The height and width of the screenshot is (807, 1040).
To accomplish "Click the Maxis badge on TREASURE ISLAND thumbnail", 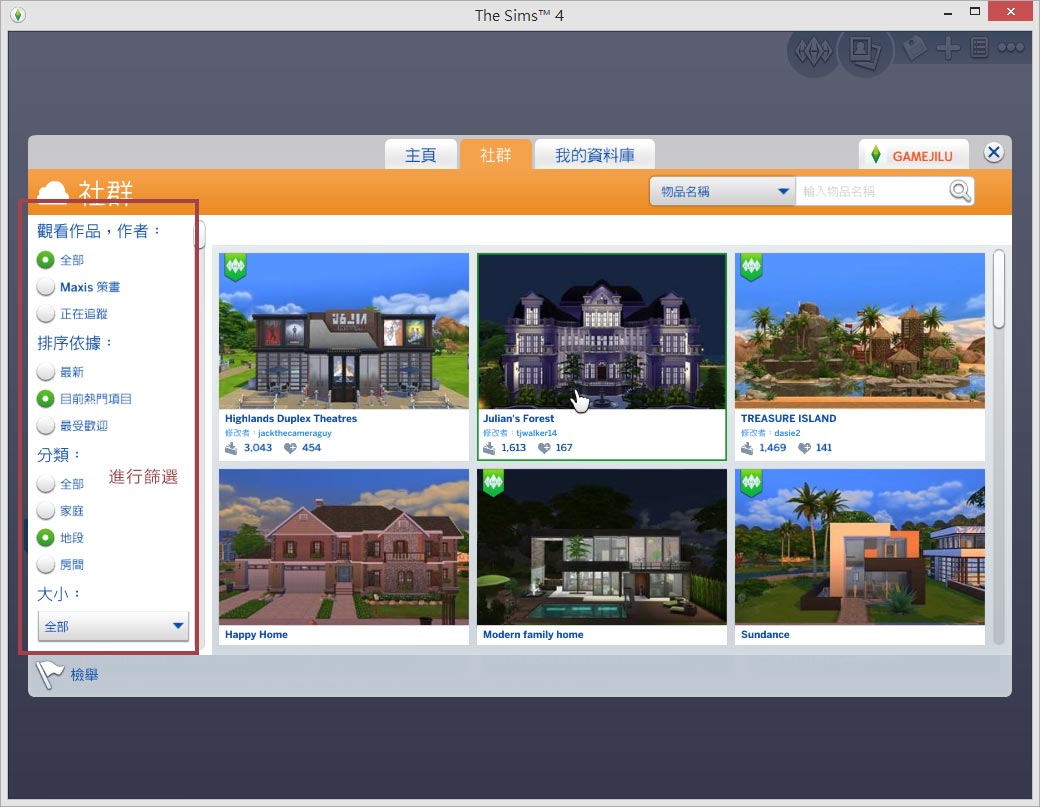I will [x=751, y=267].
